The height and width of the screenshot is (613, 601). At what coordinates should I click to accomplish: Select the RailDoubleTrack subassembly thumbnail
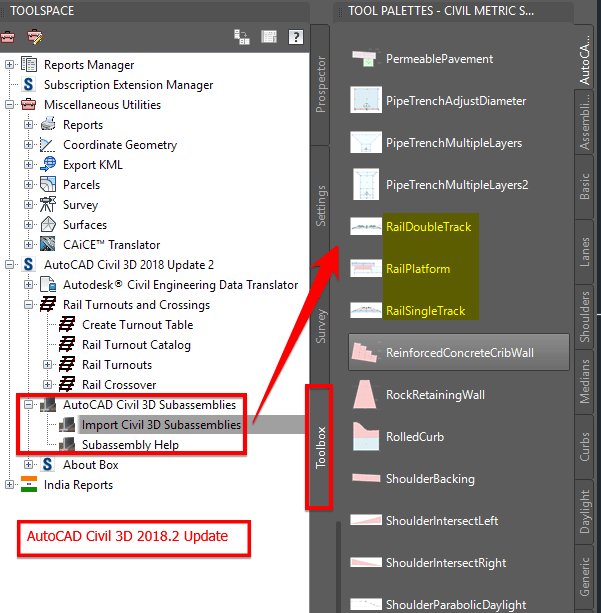[x=366, y=226]
